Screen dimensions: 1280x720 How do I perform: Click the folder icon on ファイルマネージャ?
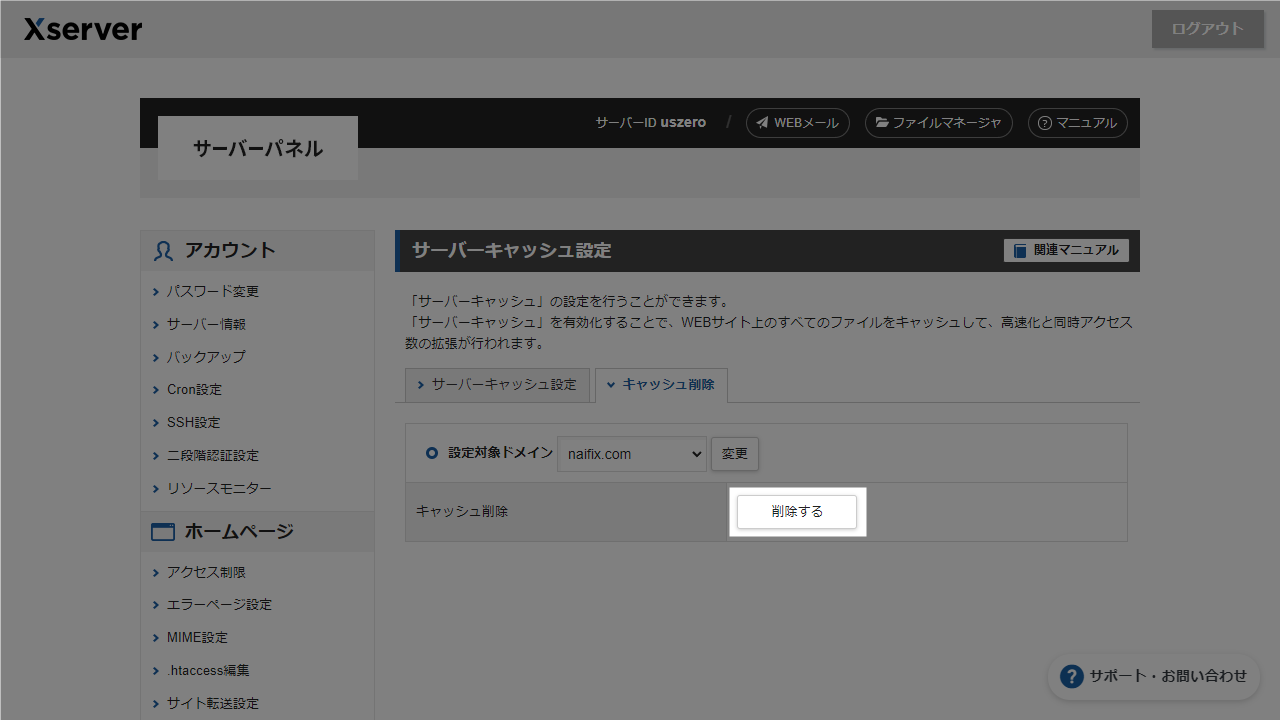[x=882, y=123]
